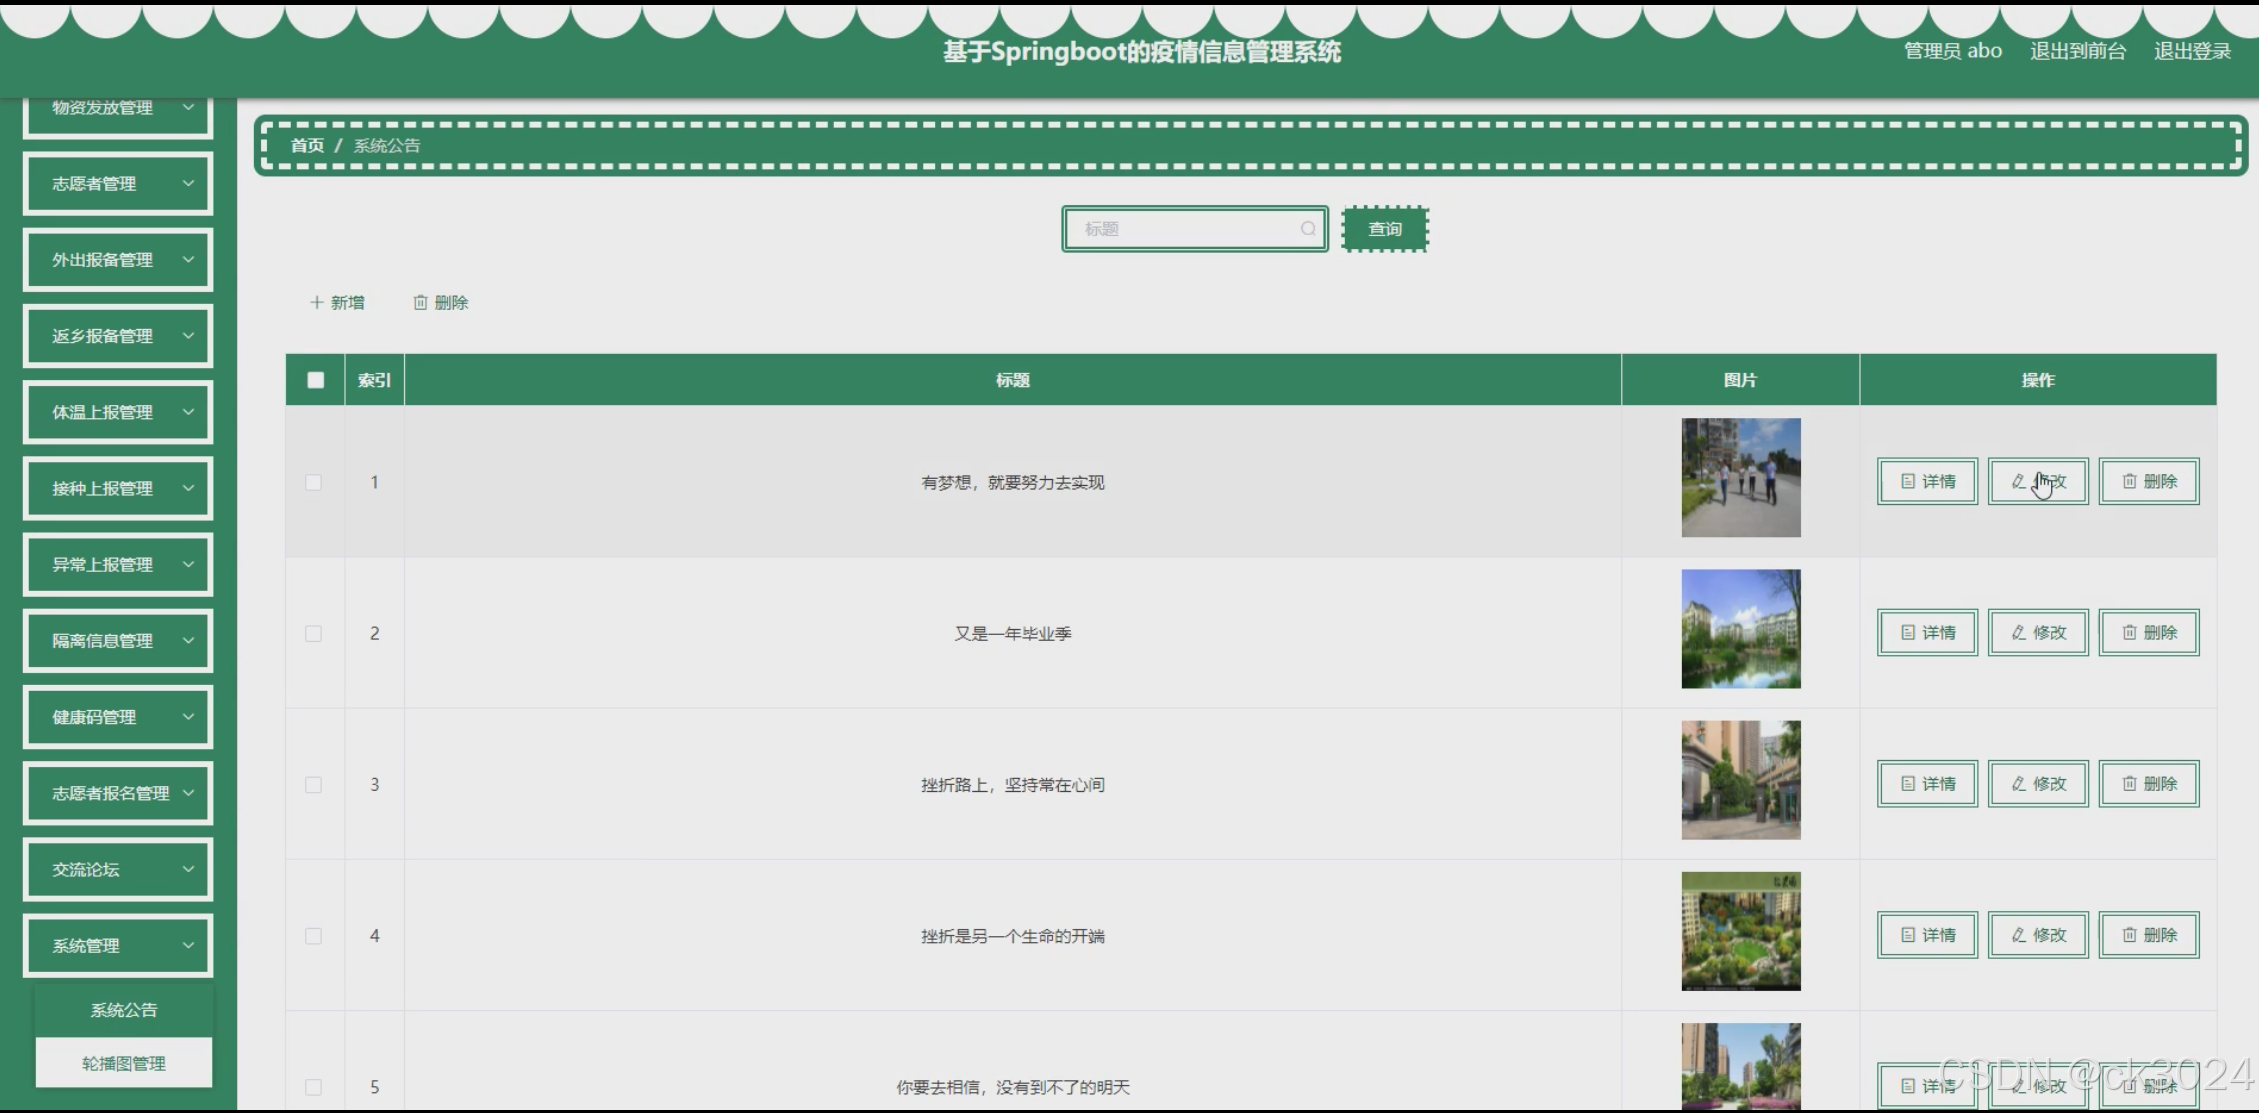Toggle the select-all checkbox in table header
The image size is (2259, 1113).
(x=316, y=380)
